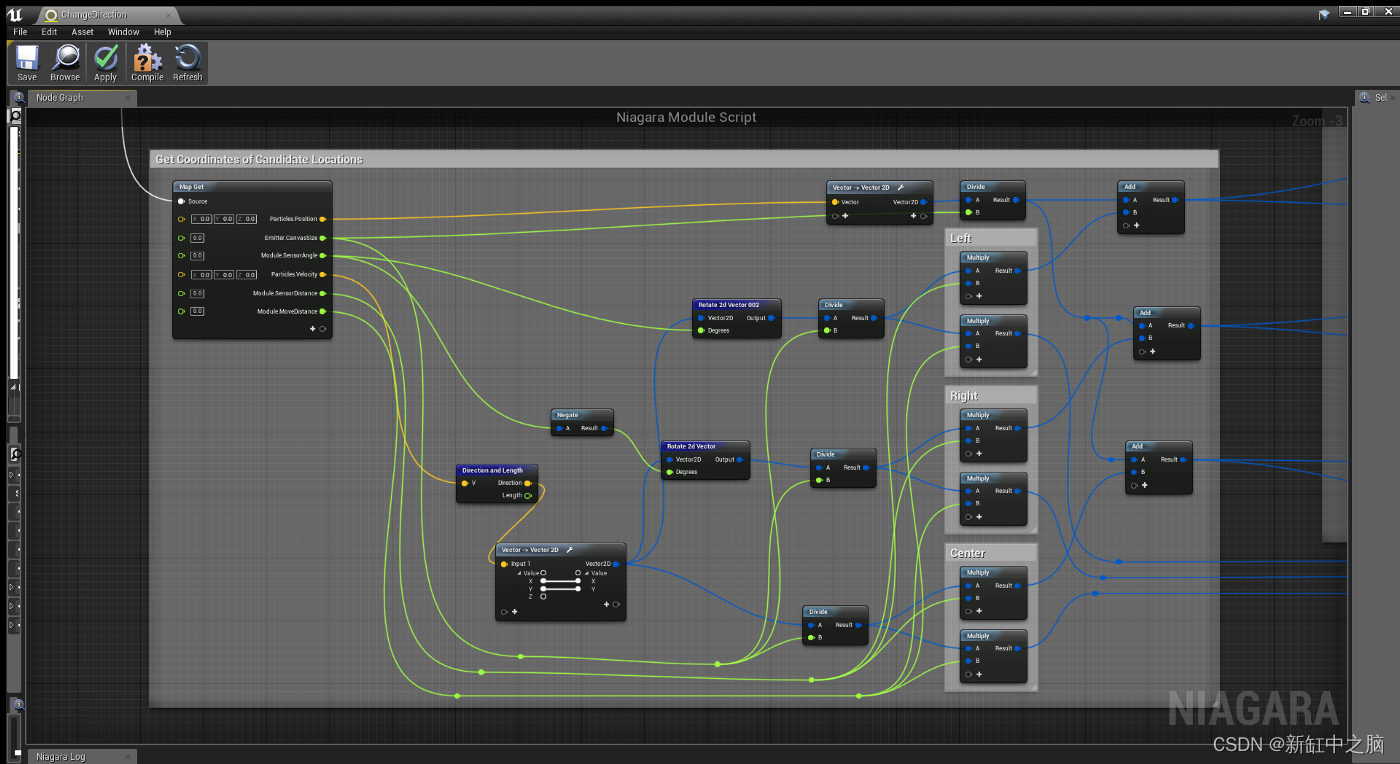Click the X output pin on Vector -> Vector 2D
The image size is (1400, 764).
[577, 581]
